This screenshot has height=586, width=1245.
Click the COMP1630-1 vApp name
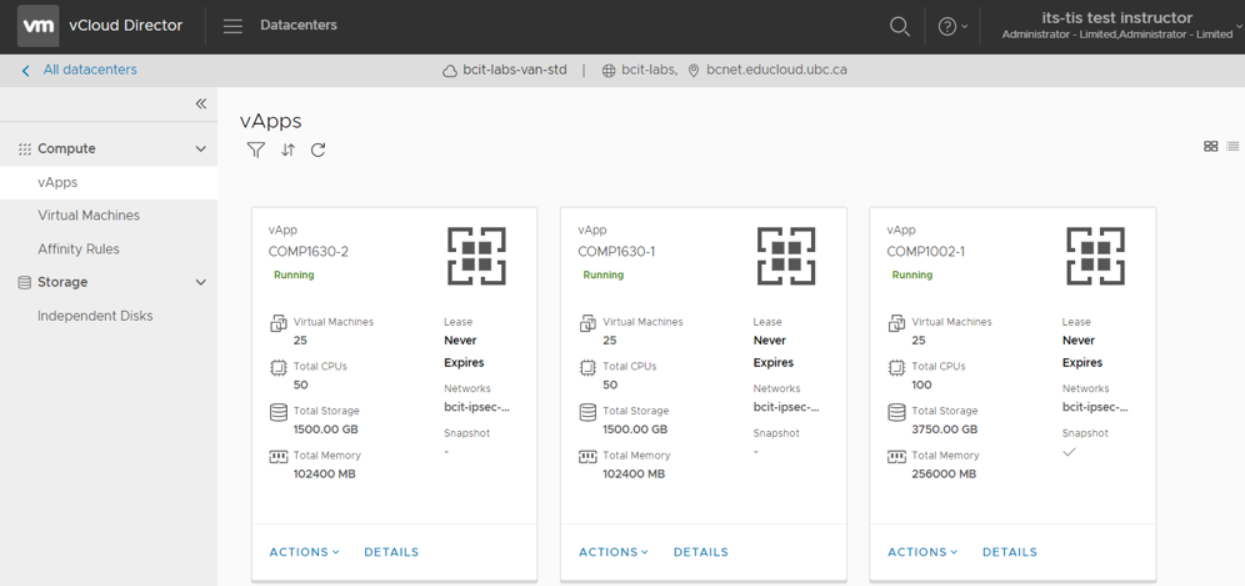617,252
